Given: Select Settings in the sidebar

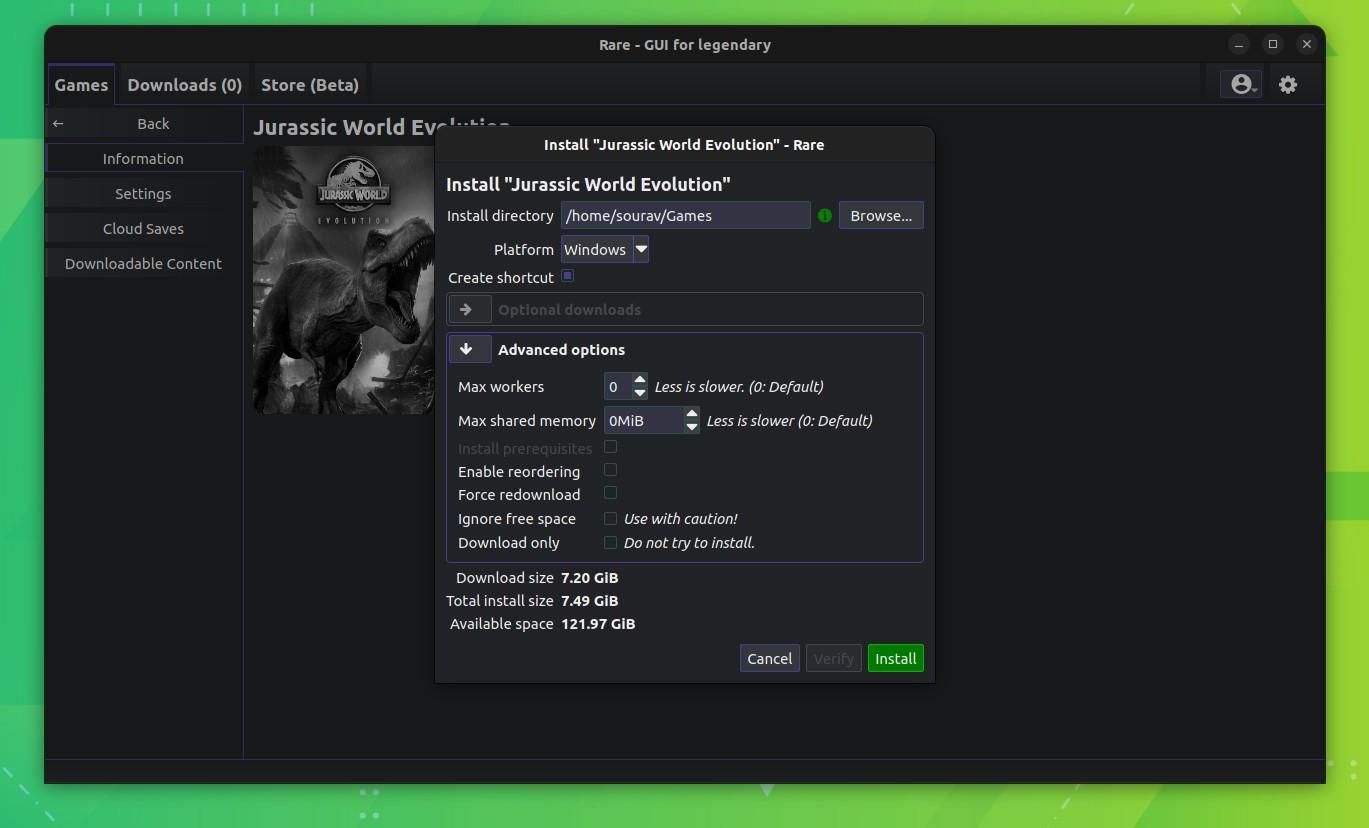Looking at the screenshot, I should pos(143,193).
